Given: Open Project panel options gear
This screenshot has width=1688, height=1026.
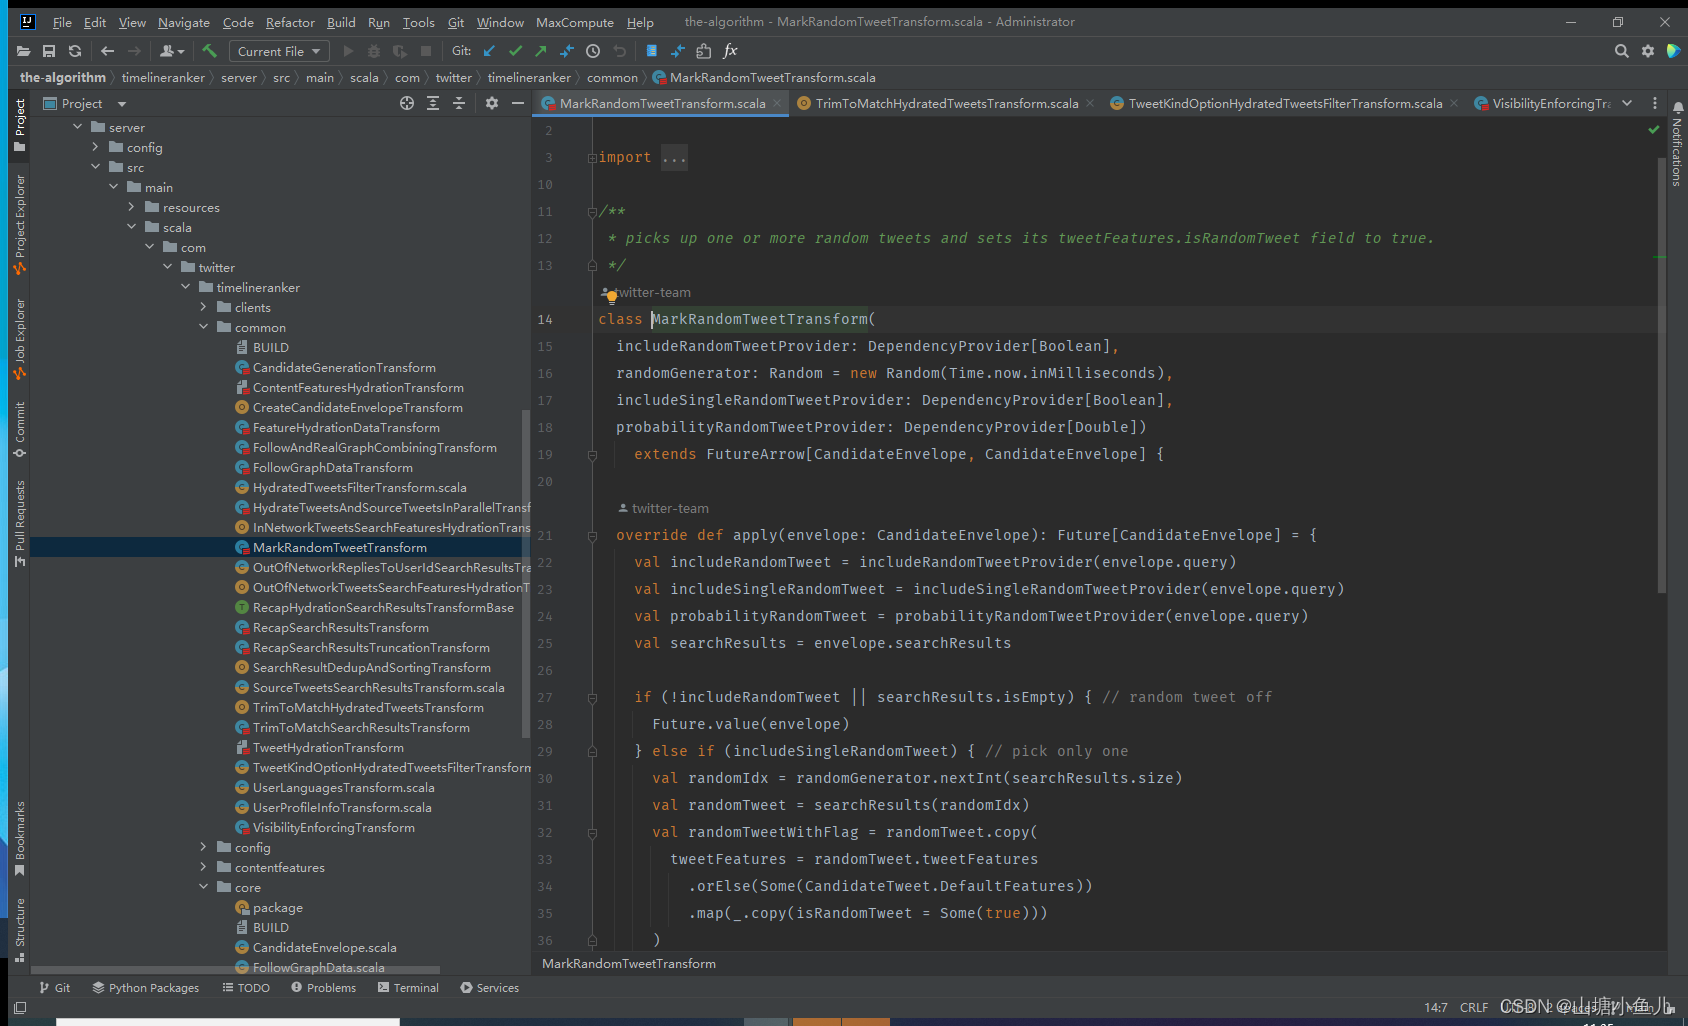Looking at the screenshot, I should click(491, 103).
